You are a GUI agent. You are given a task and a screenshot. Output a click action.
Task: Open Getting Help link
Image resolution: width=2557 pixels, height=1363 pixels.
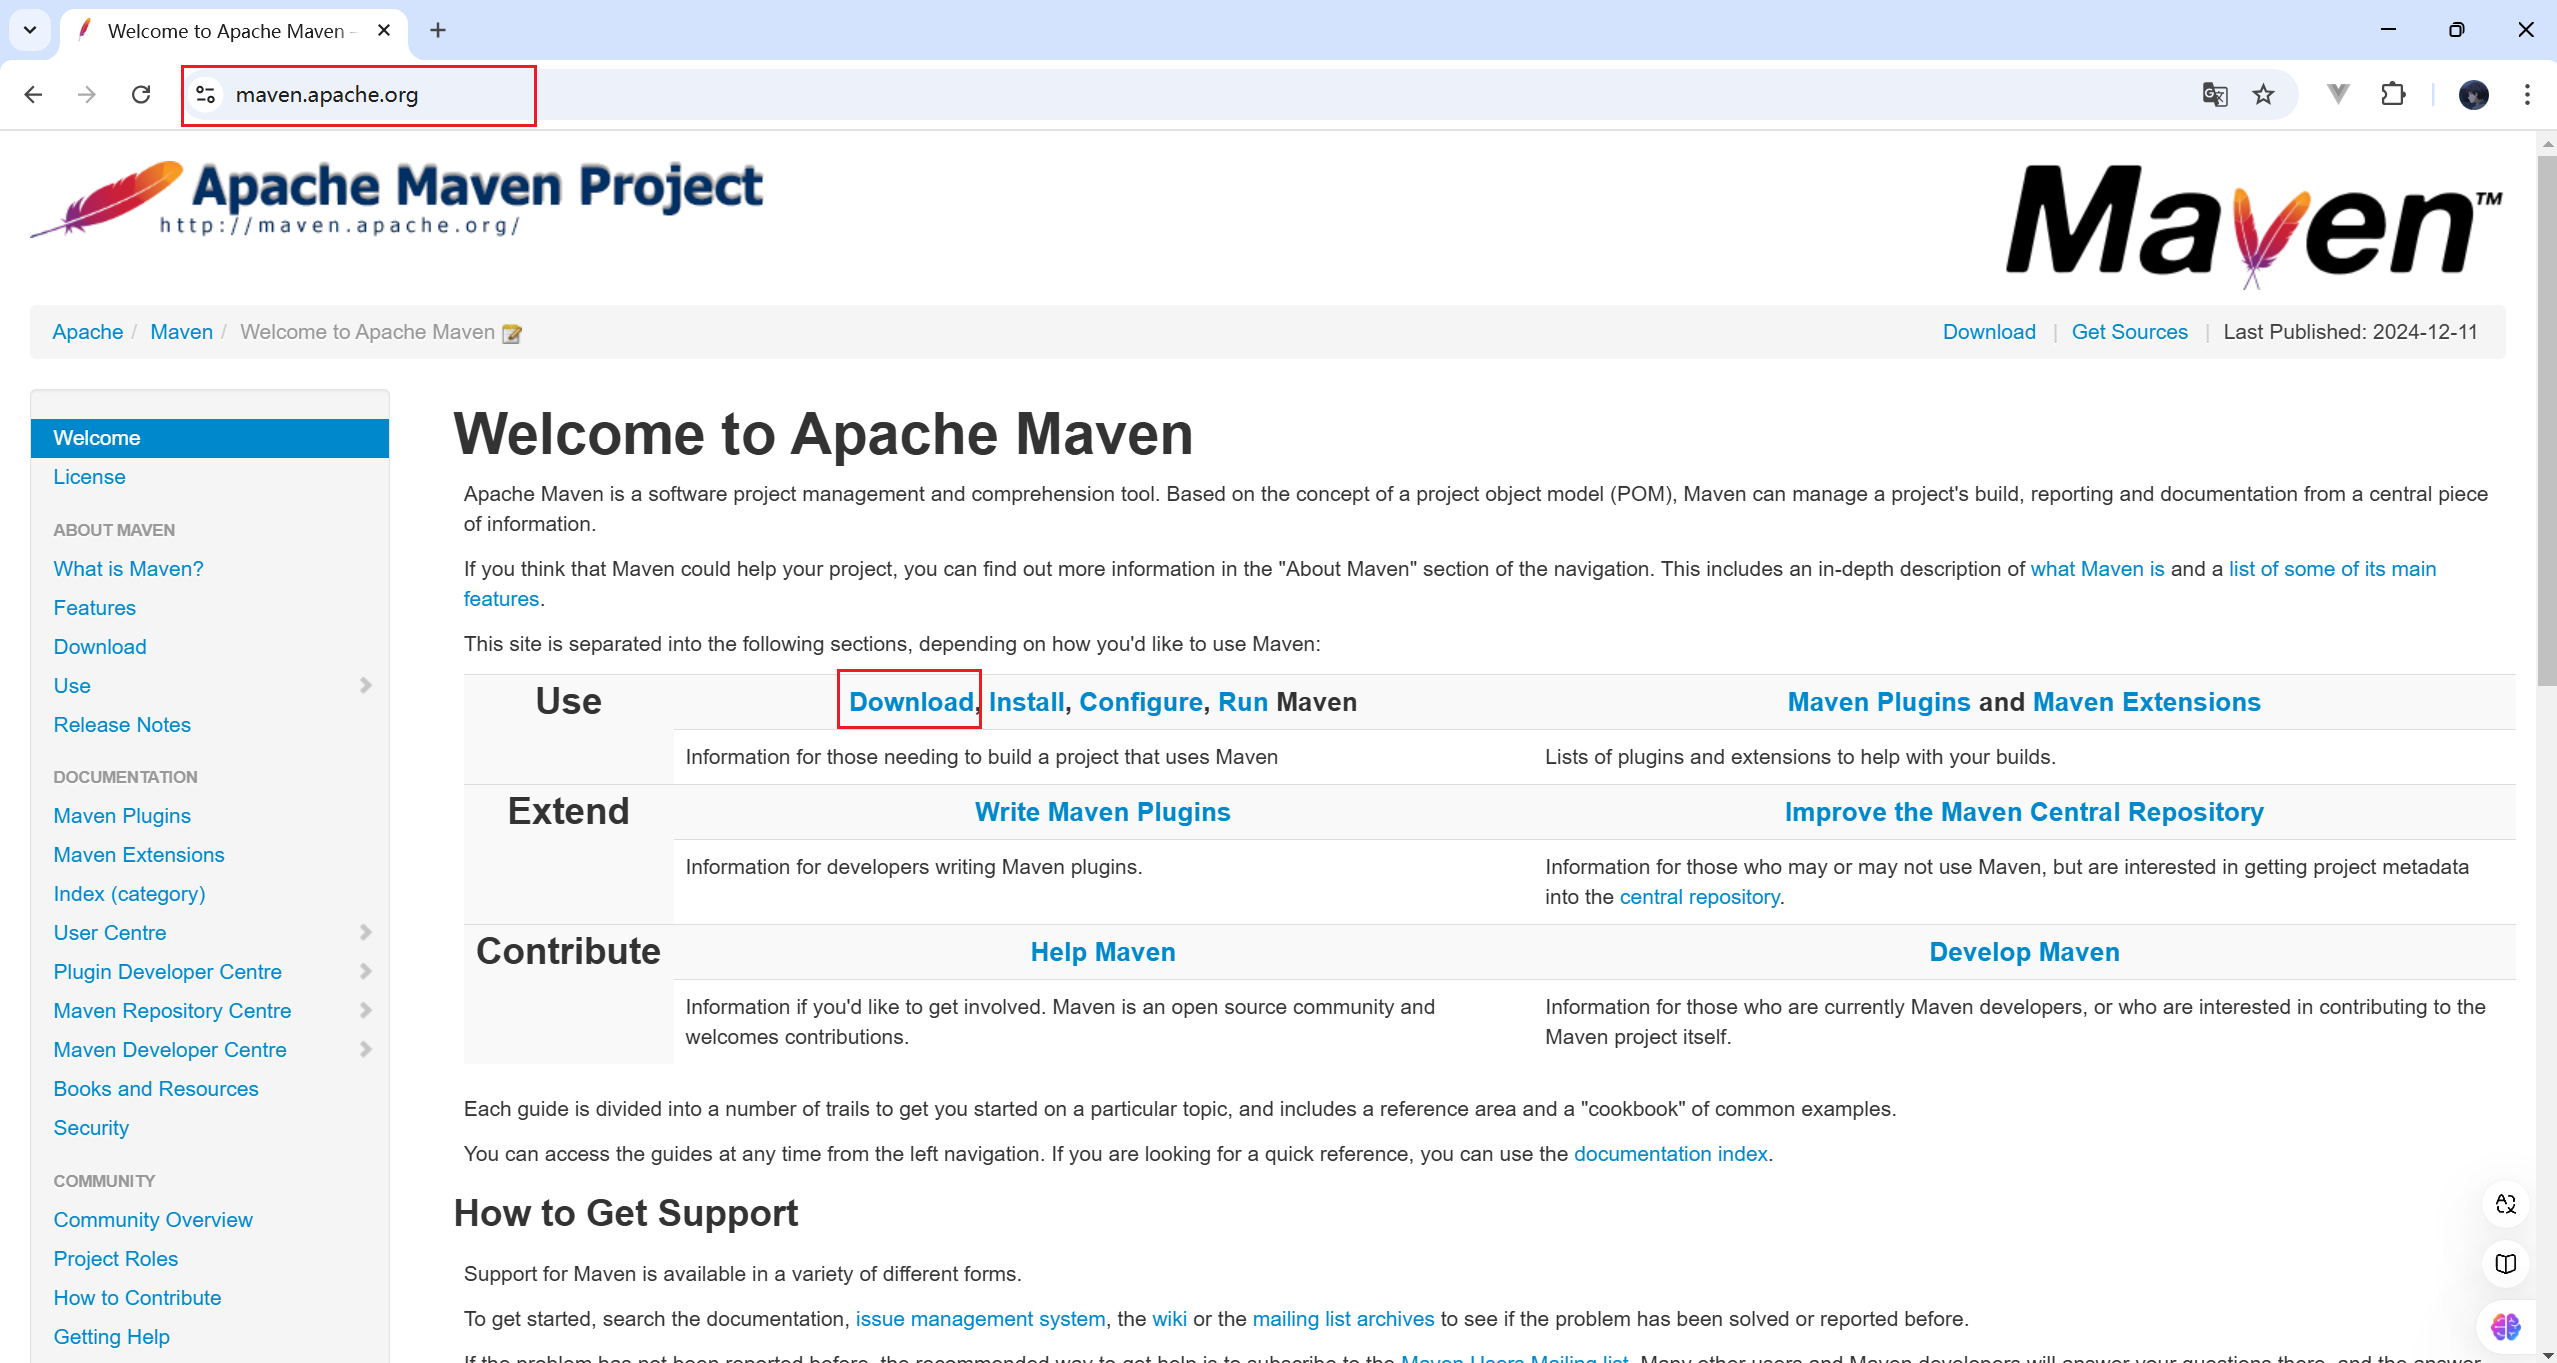pos(111,1337)
